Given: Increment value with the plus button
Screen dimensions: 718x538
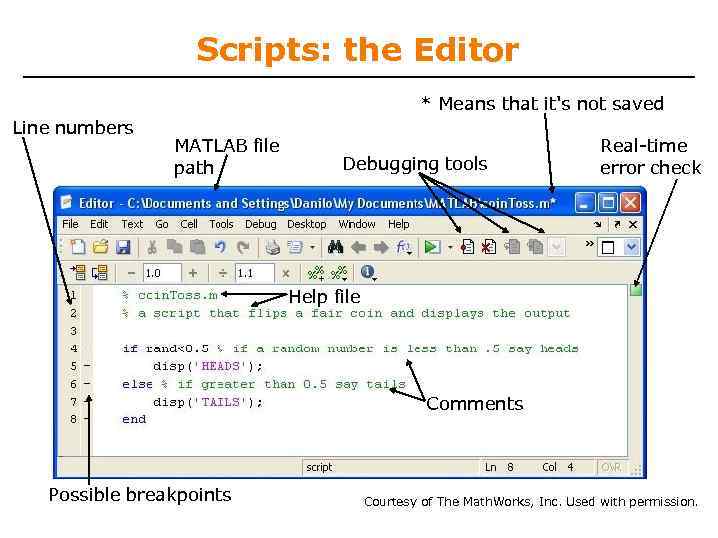Looking at the screenshot, I should (193, 273).
